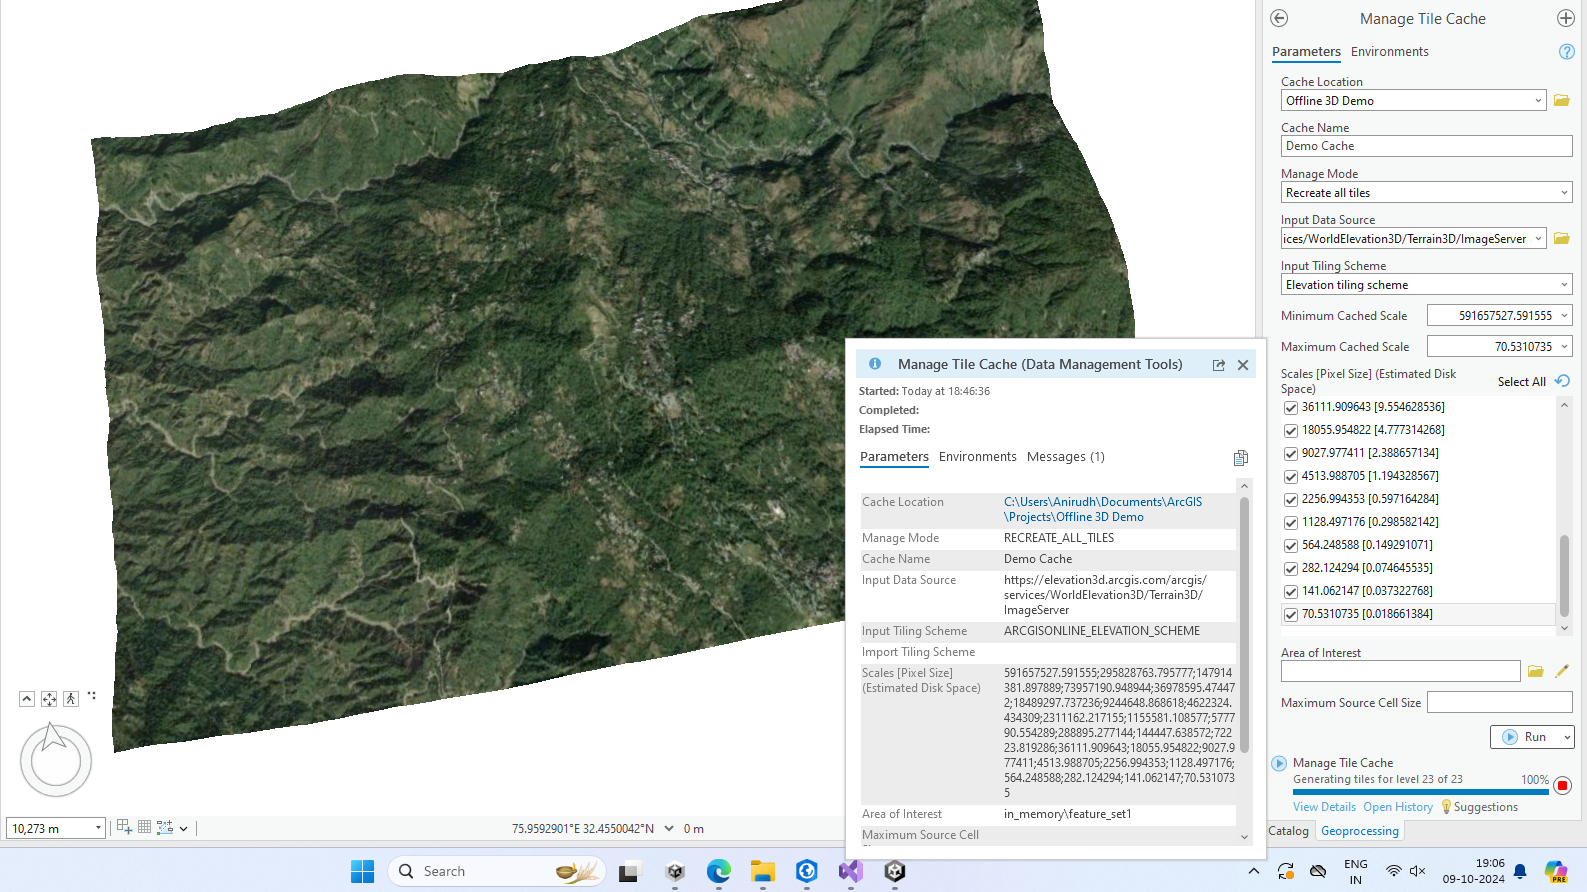Image resolution: width=1587 pixels, height=892 pixels.
Task: Toggle the grid icon in the map status bar
Action: 145,827
